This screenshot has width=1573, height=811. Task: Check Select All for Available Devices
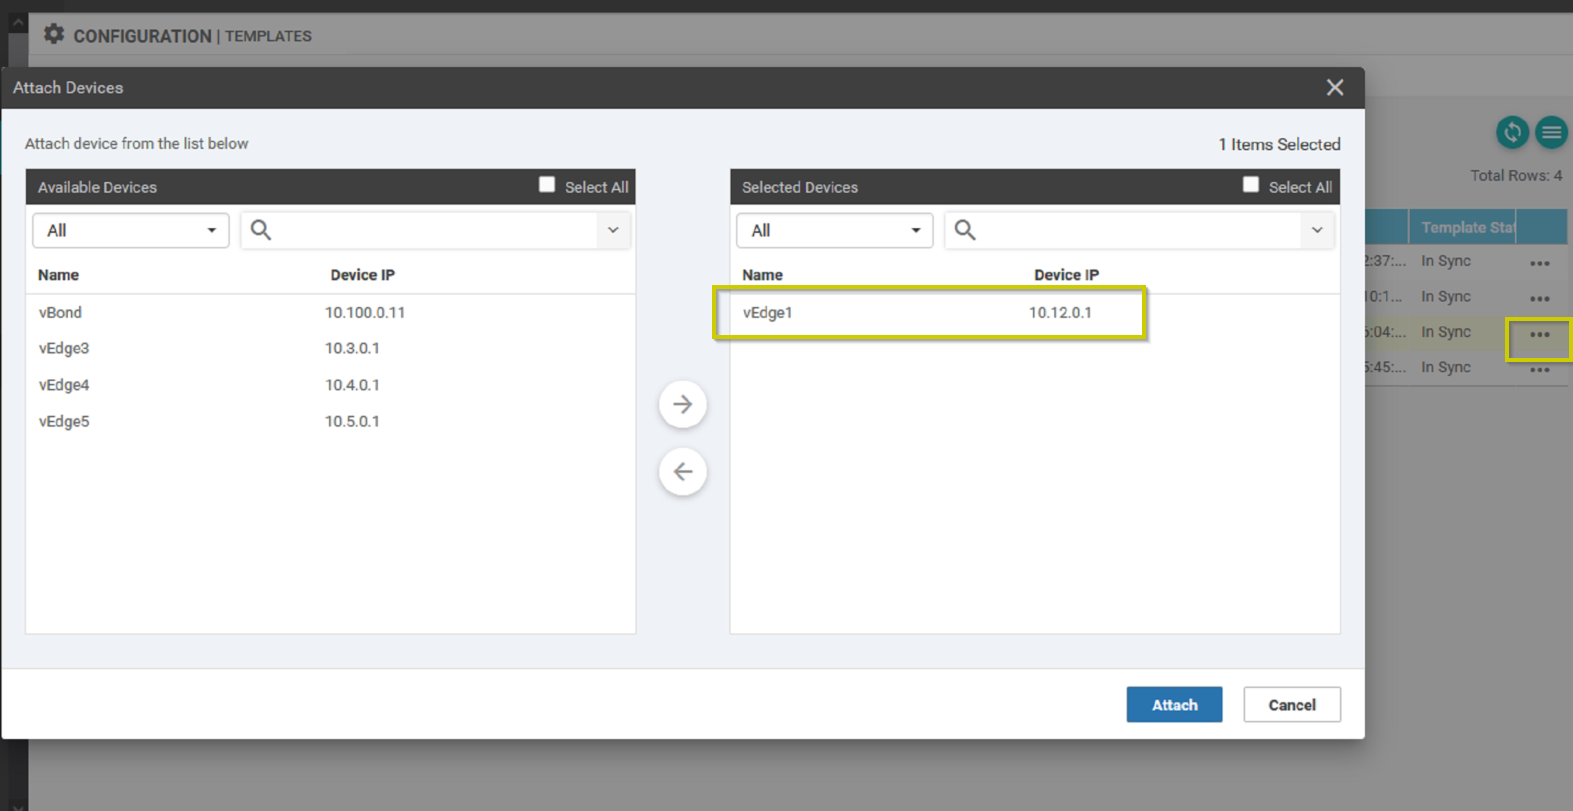pos(547,185)
